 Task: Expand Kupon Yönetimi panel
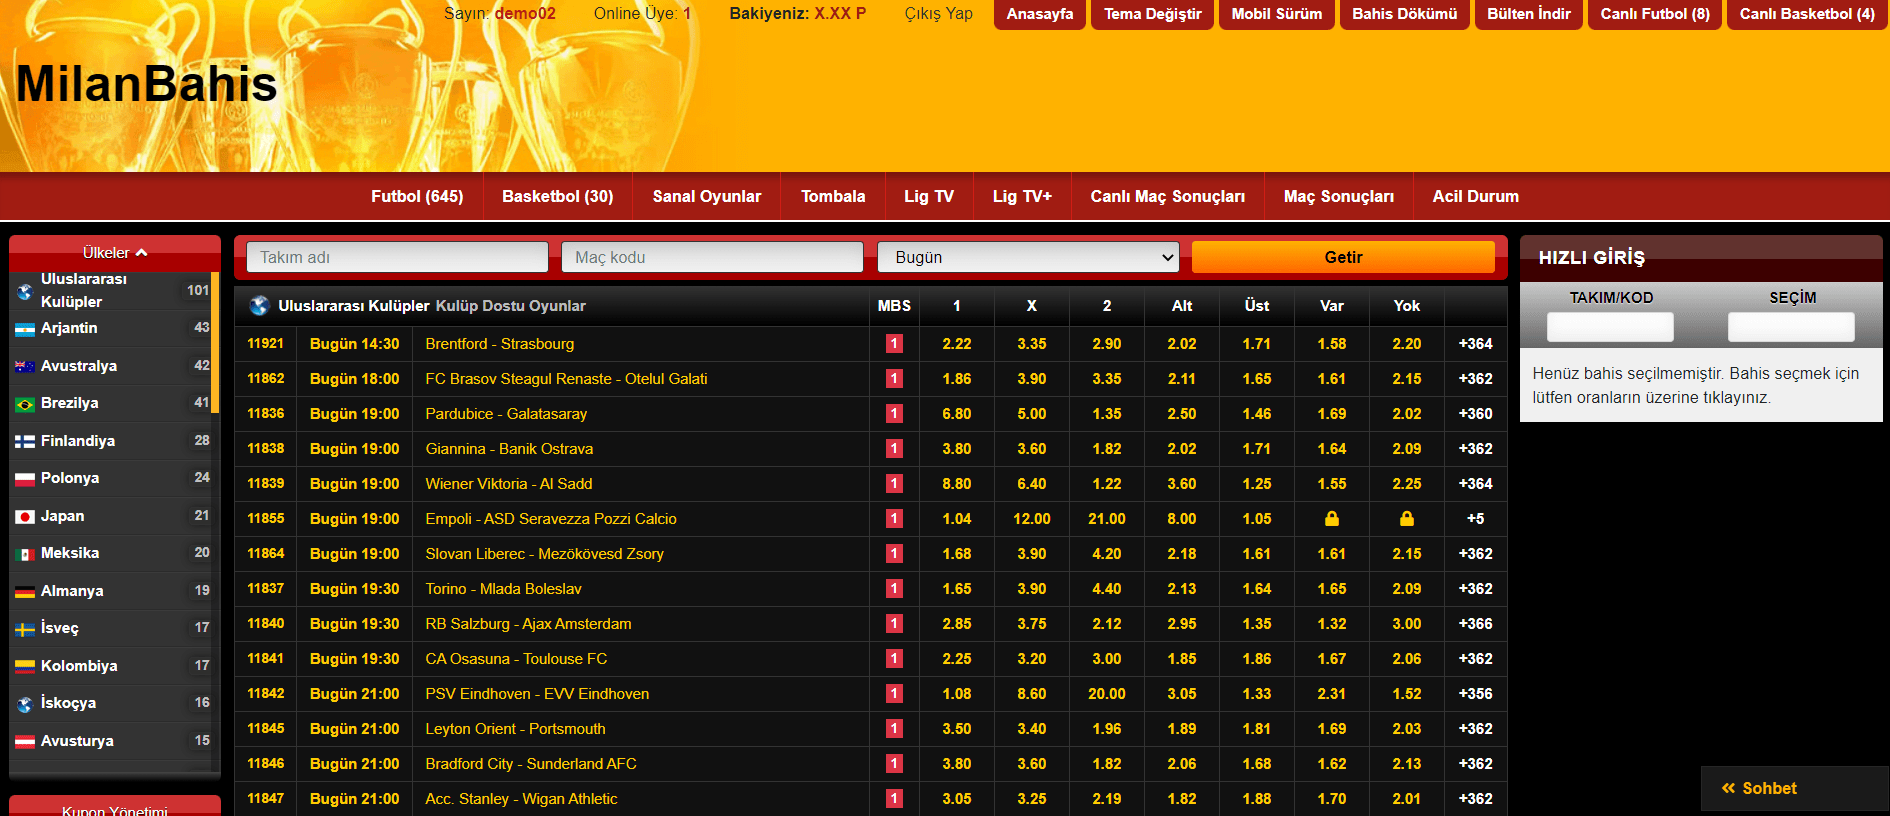pos(115,808)
